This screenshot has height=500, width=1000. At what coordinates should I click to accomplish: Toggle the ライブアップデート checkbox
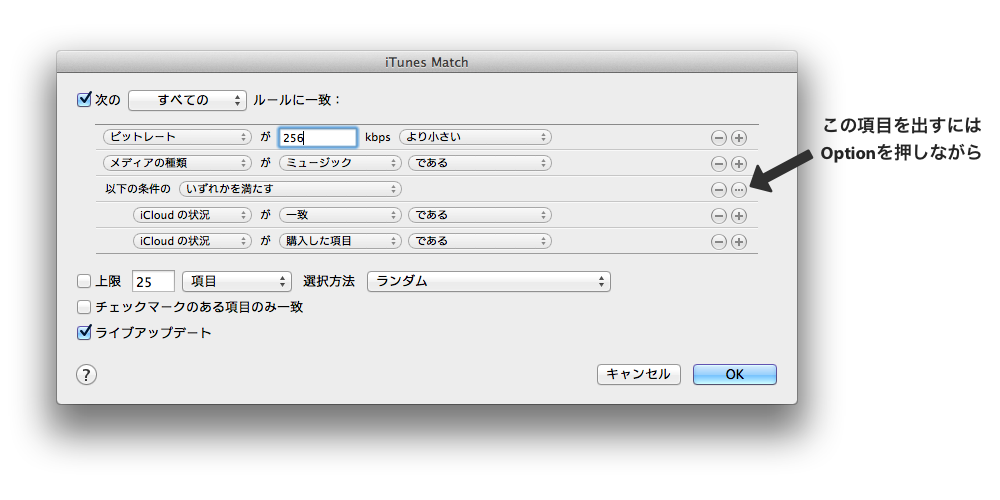click(x=84, y=332)
